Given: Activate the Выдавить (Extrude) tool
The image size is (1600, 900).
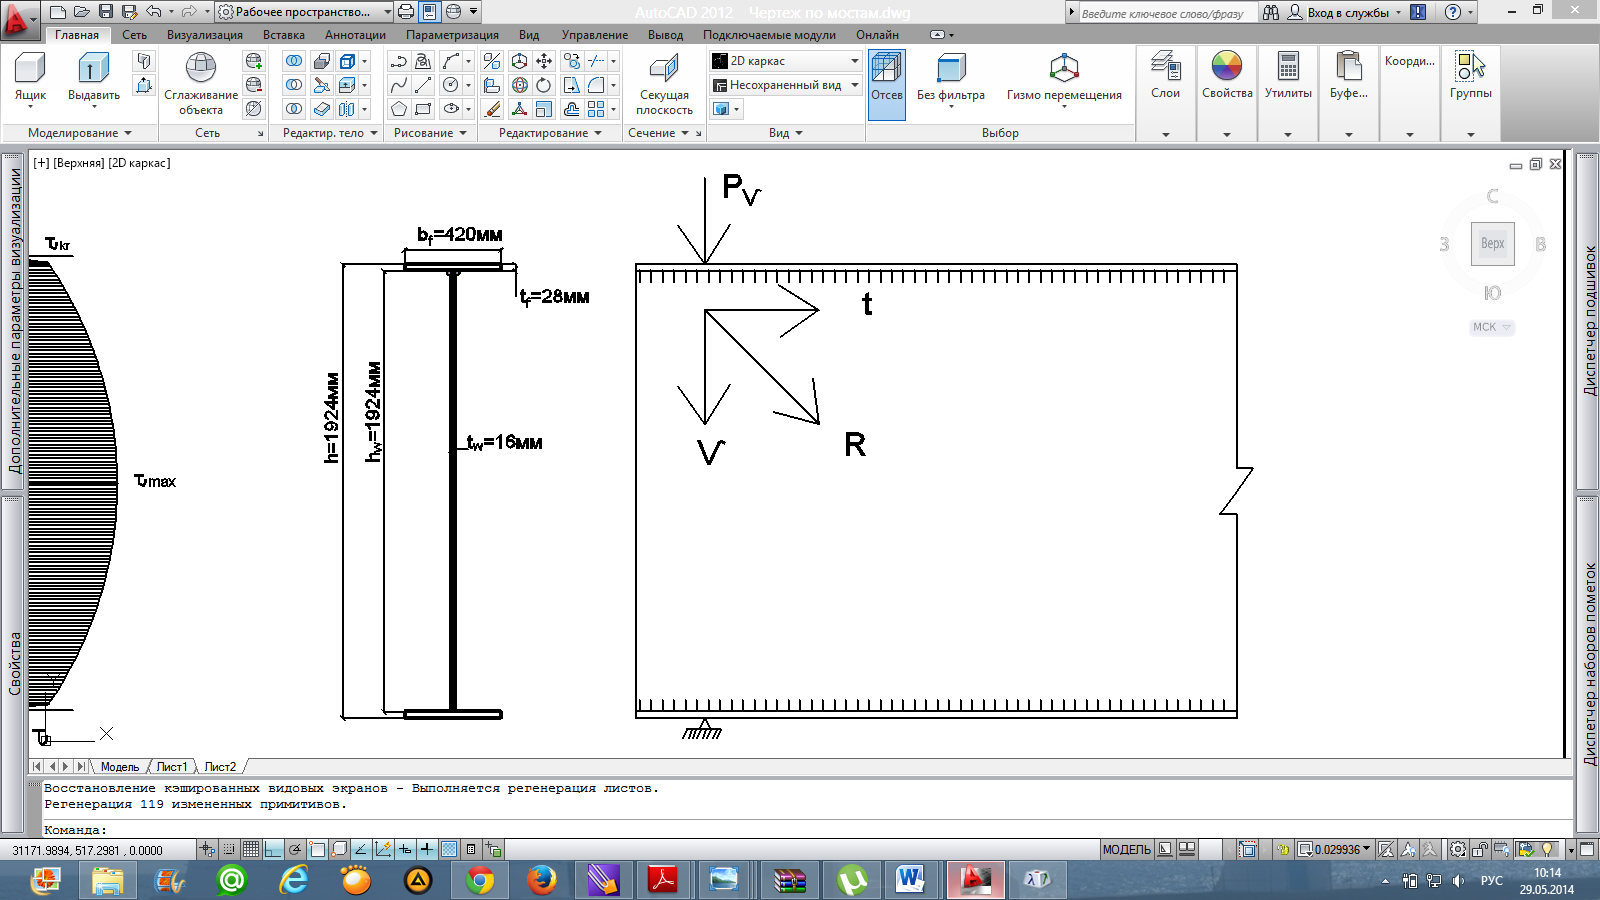Looking at the screenshot, I should point(93,78).
